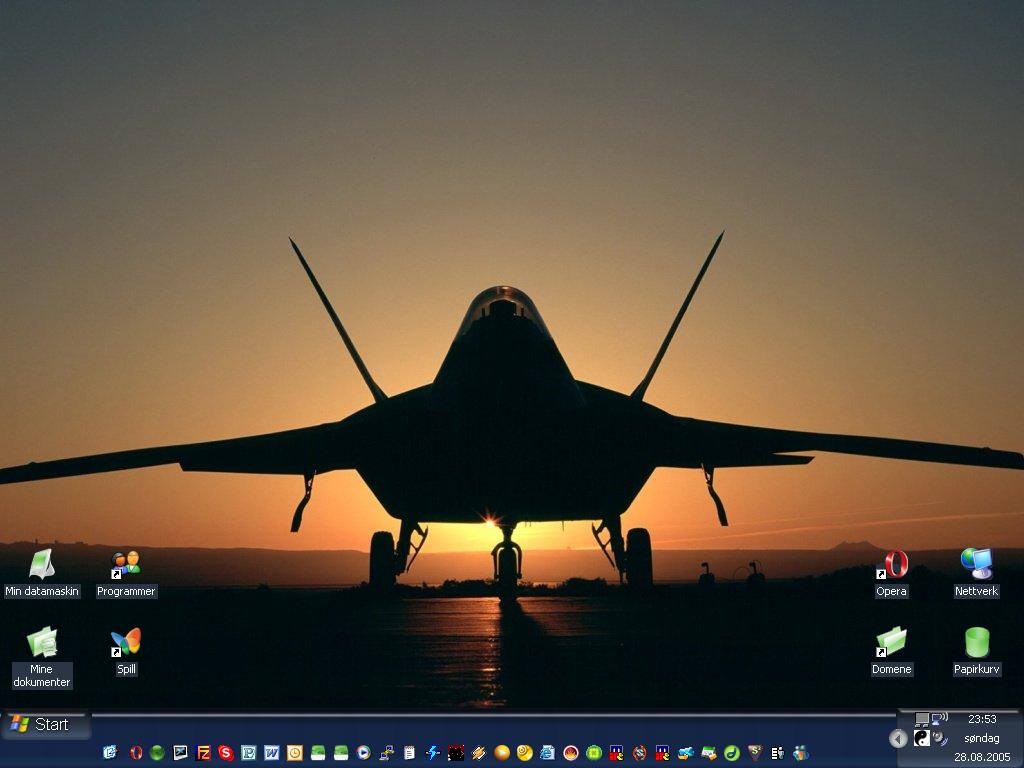The image size is (1024, 768).
Task: Click the circular sync arrows quick launch icon
Action: pos(639,752)
